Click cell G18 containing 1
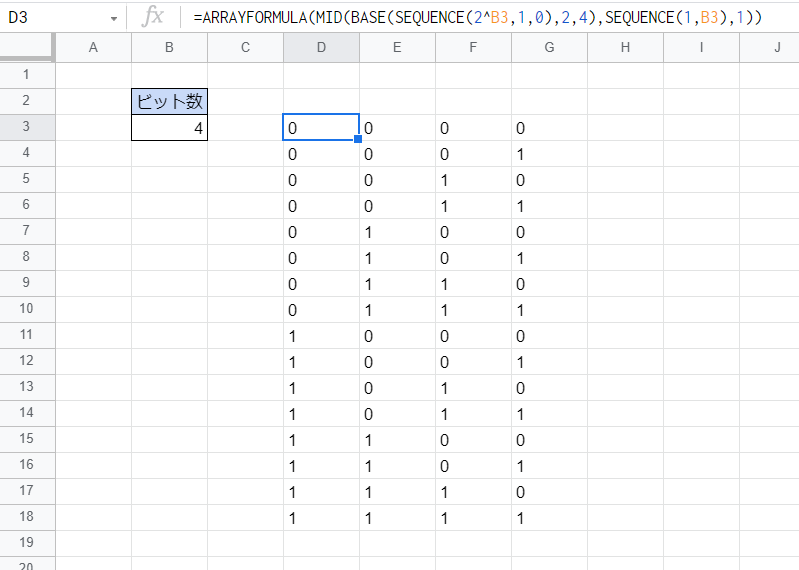Viewport: 799px width, 570px height. pos(549,517)
